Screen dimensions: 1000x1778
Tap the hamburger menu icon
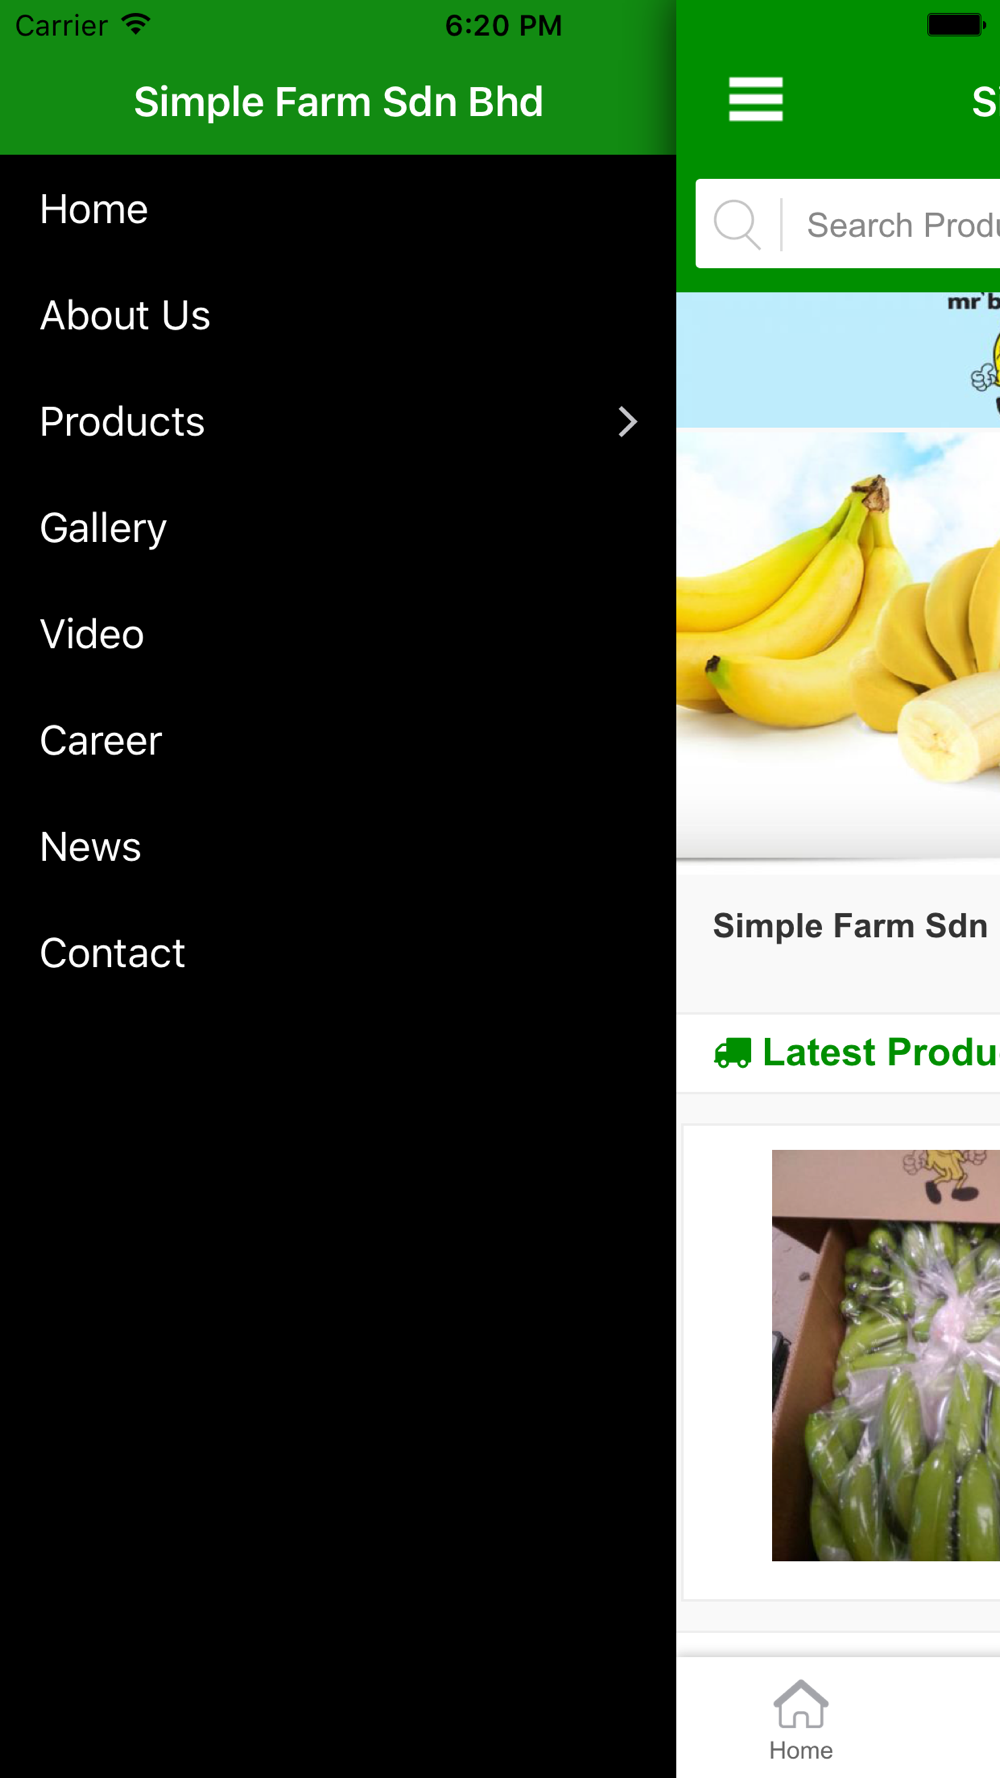tap(755, 99)
